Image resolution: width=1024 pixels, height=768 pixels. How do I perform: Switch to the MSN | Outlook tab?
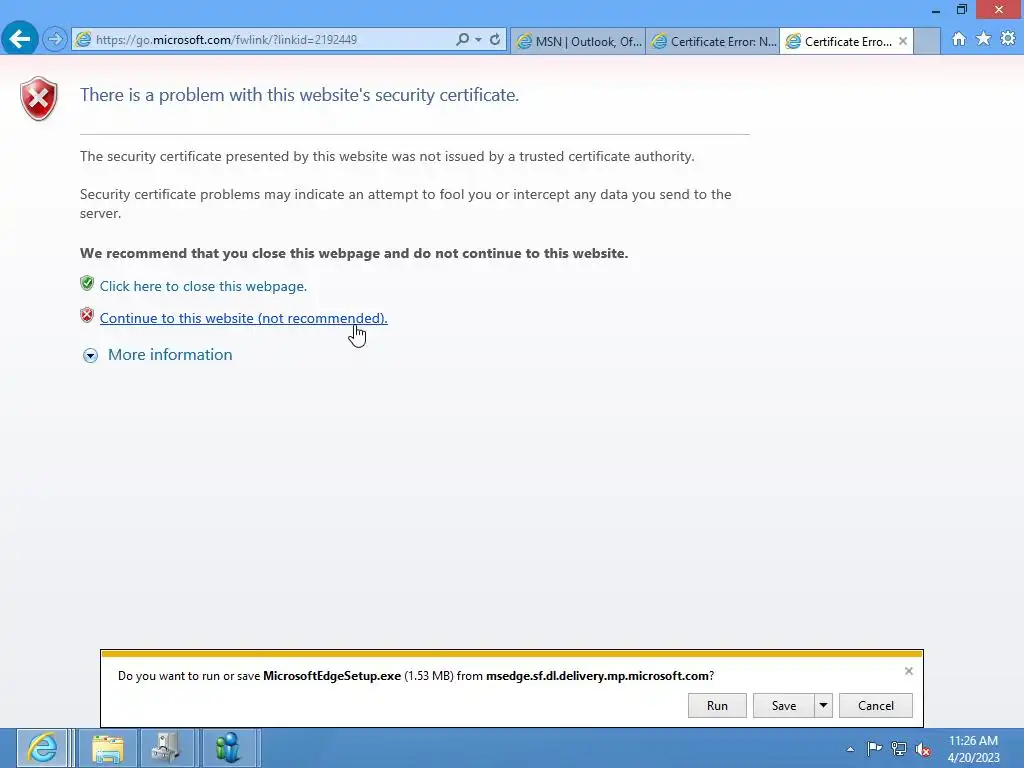coord(579,41)
